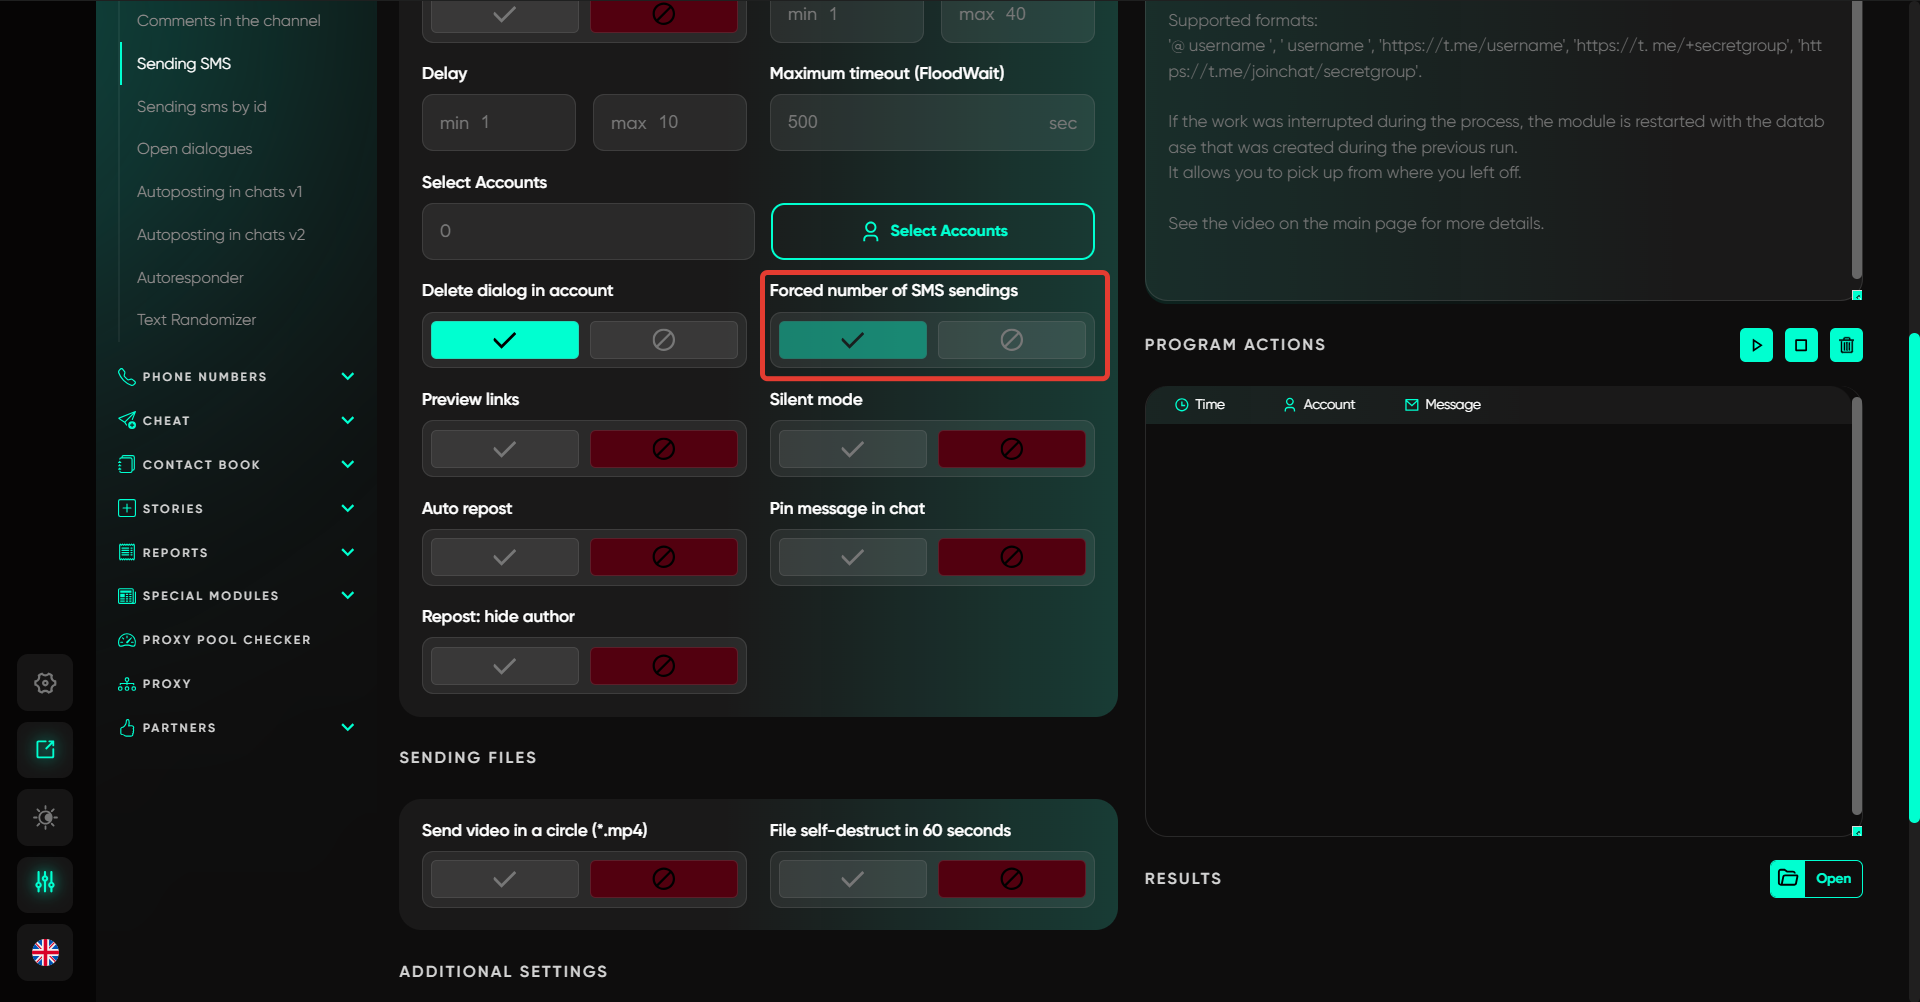Click the stop icon in Program Actions
Image resolution: width=1920 pixels, height=1002 pixels.
point(1801,345)
